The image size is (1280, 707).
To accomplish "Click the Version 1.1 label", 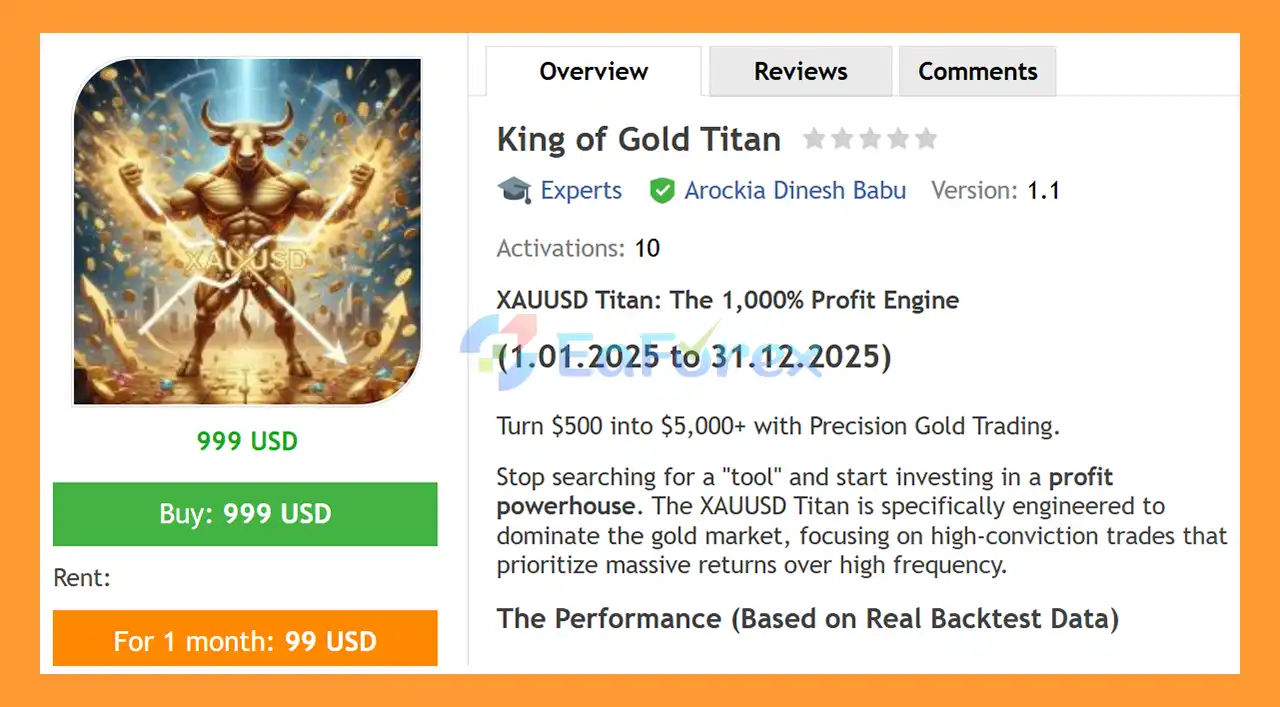I will (994, 190).
